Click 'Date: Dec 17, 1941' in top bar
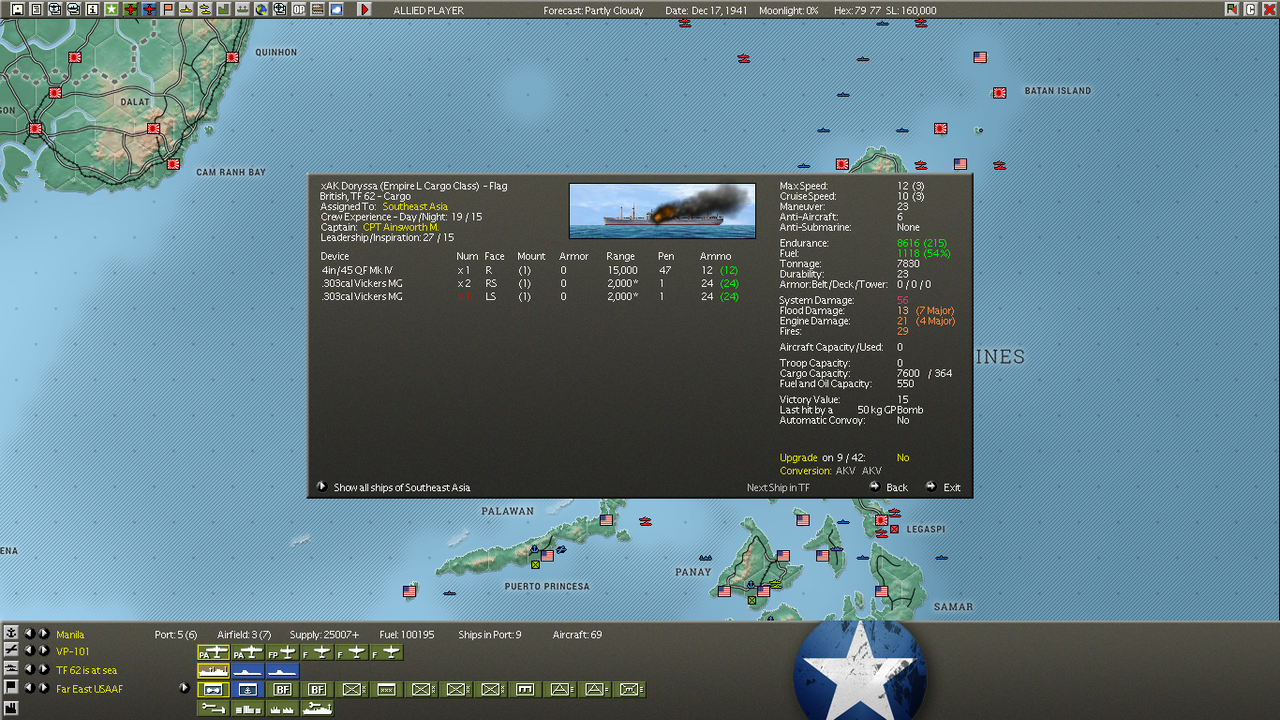Image resolution: width=1280 pixels, height=720 pixels. [706, 10]
